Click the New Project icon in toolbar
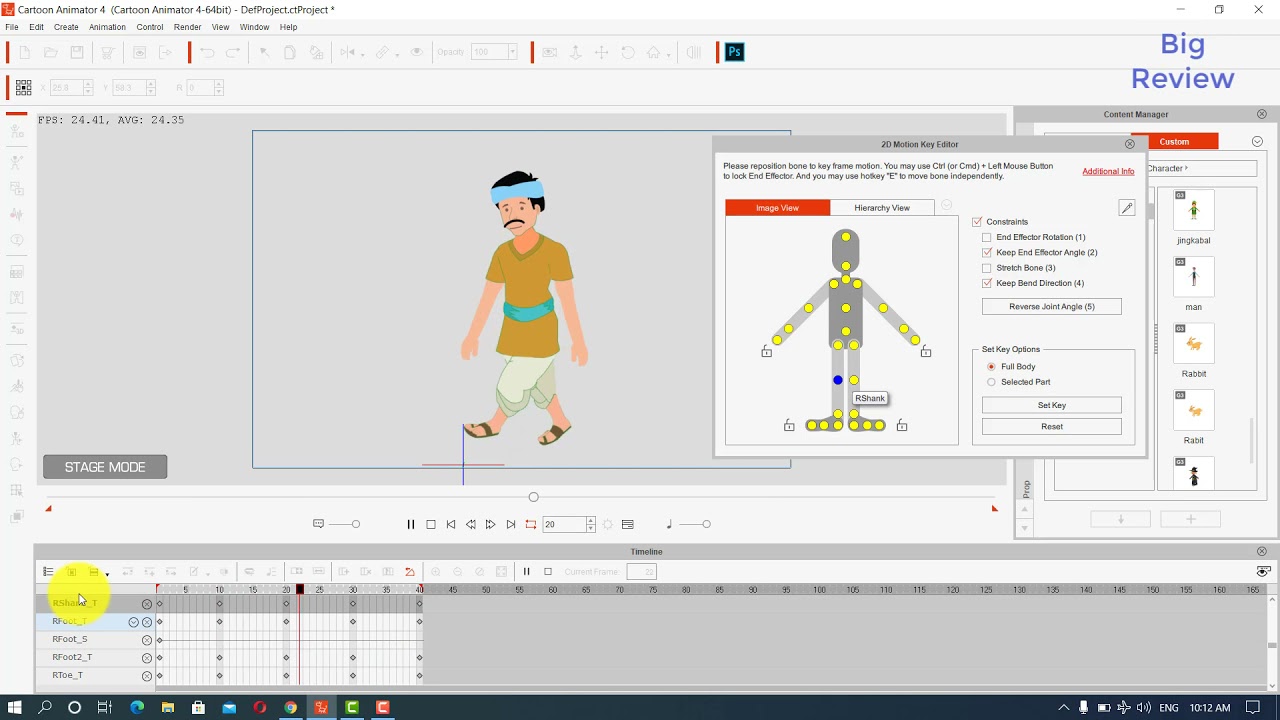The height and width of the screenshot is (720, 1280). coord(25,52)
